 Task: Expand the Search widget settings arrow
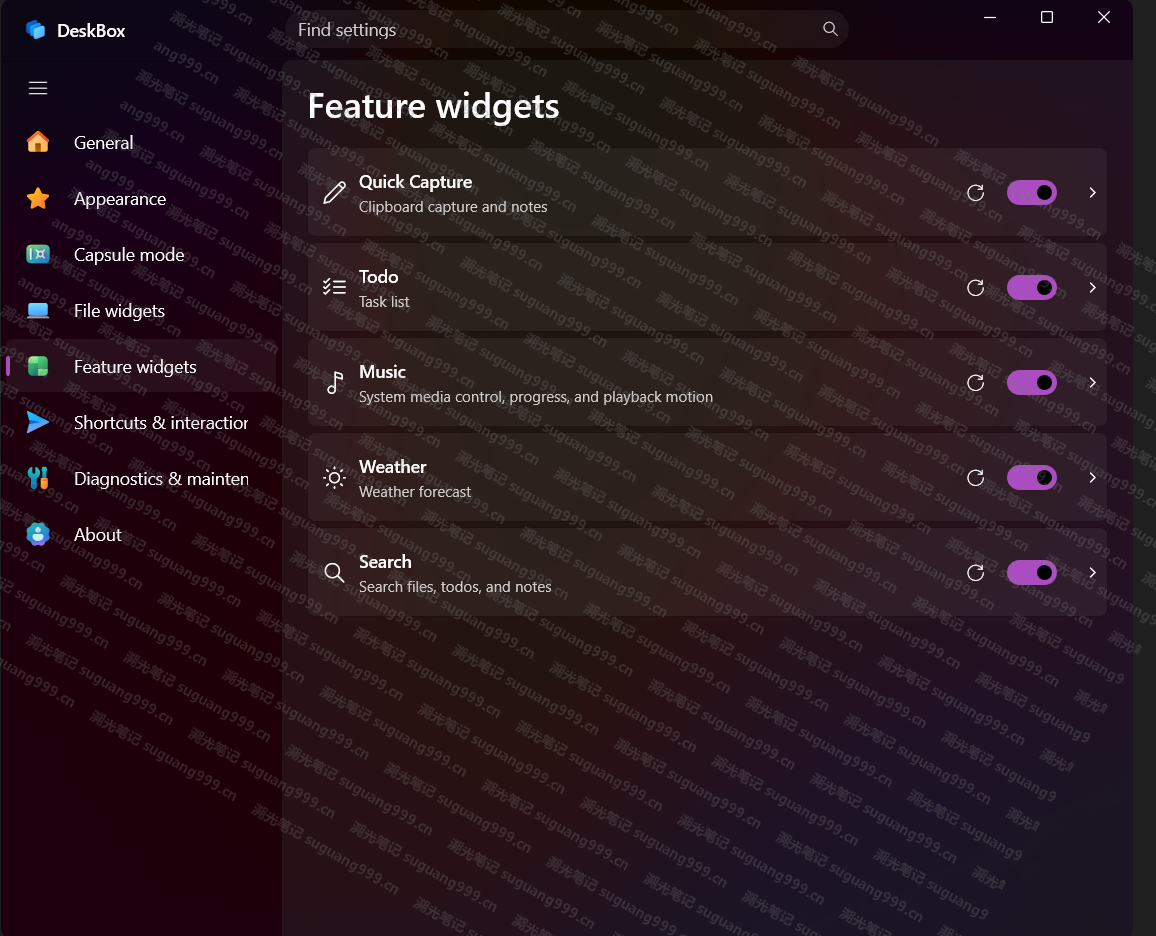[x=1093, y=573]
